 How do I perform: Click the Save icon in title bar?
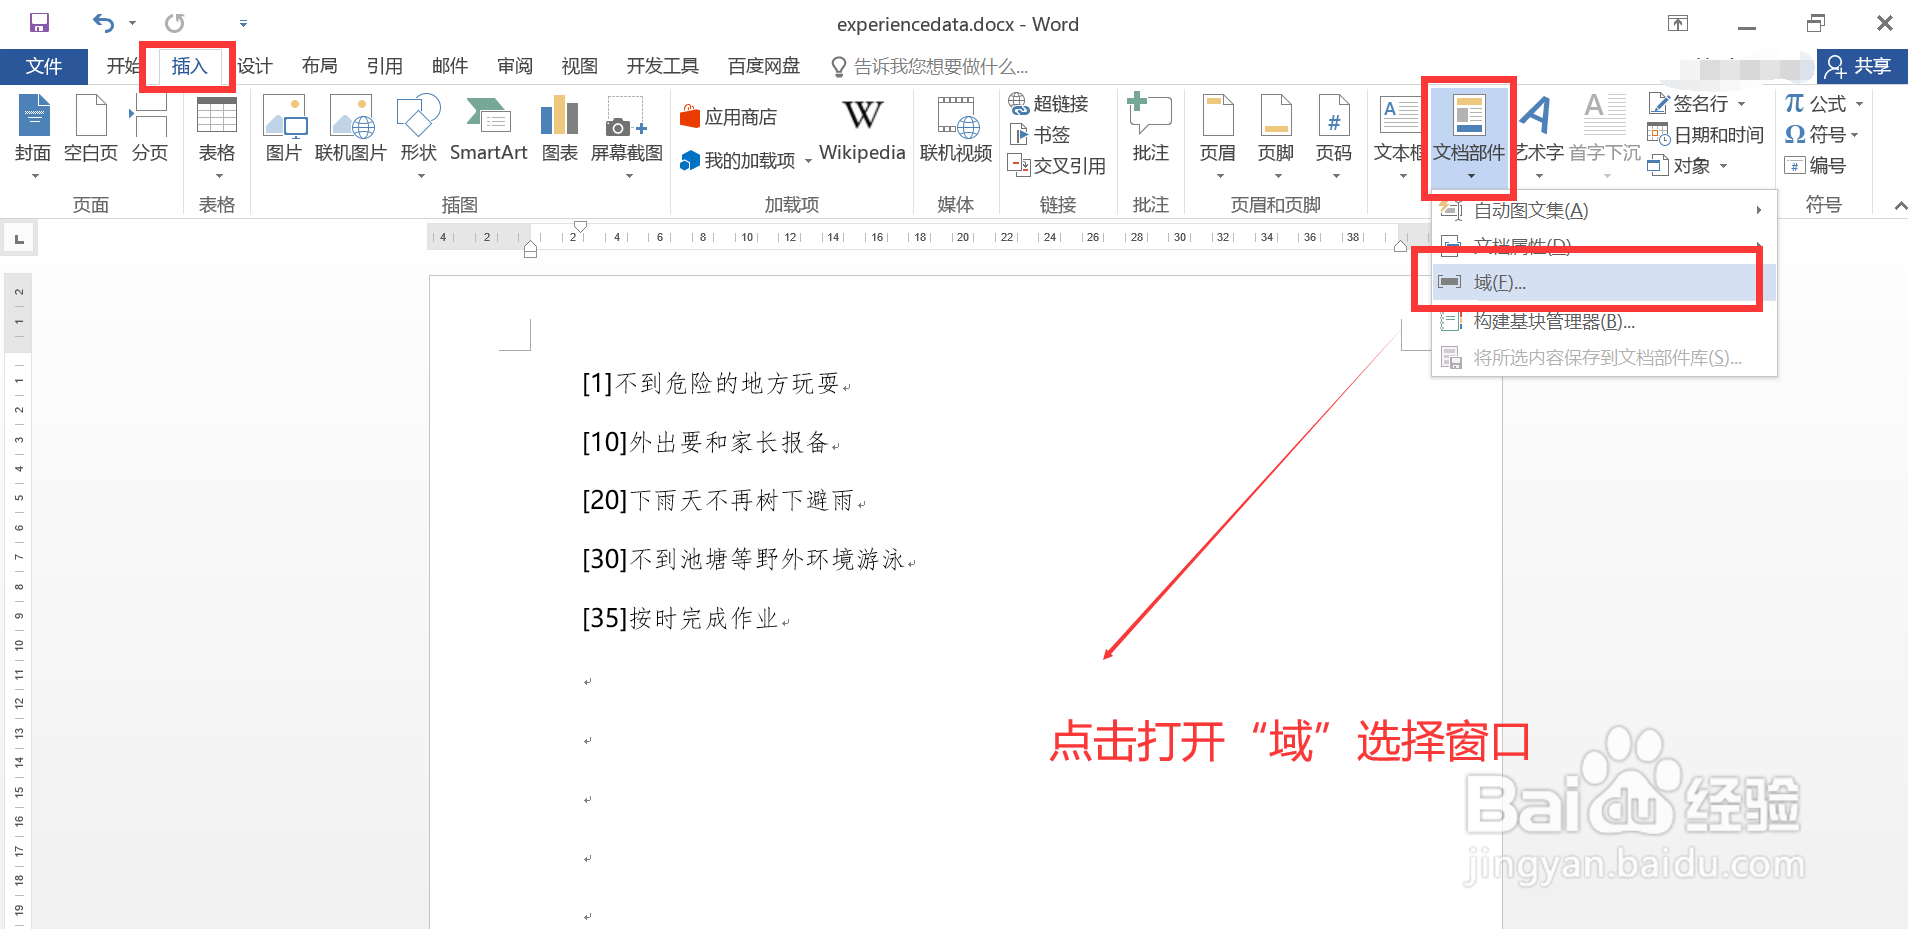pos(39,22)
